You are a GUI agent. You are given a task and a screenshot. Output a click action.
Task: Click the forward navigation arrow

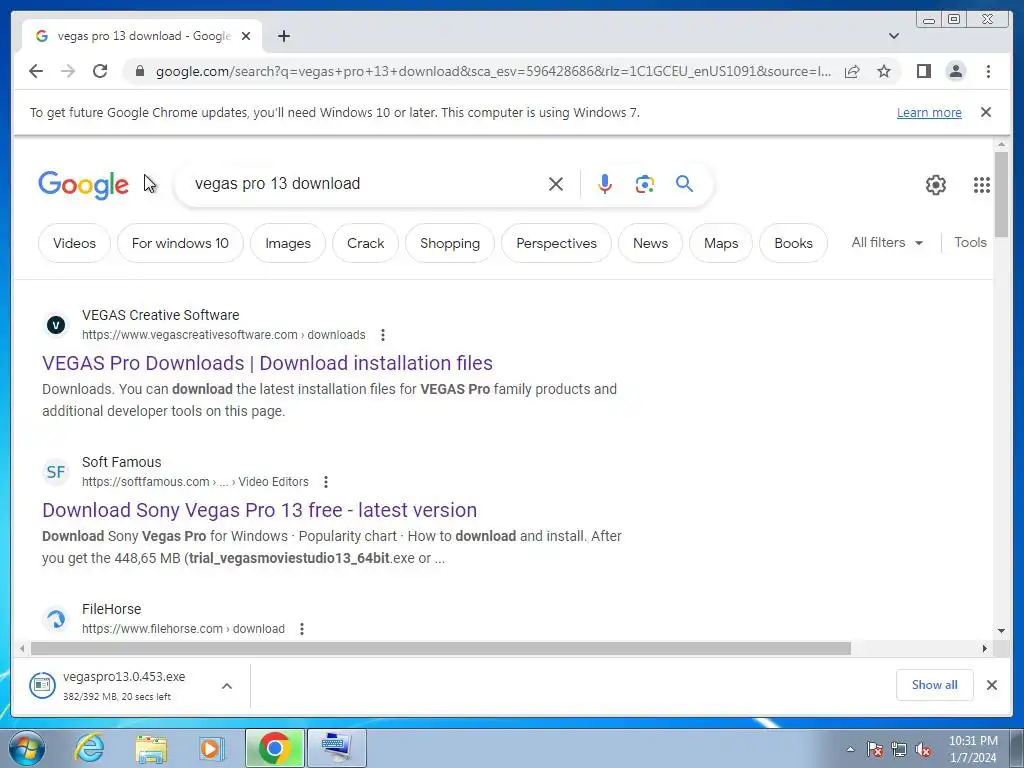pyautogui.click(x=68, y=71)
